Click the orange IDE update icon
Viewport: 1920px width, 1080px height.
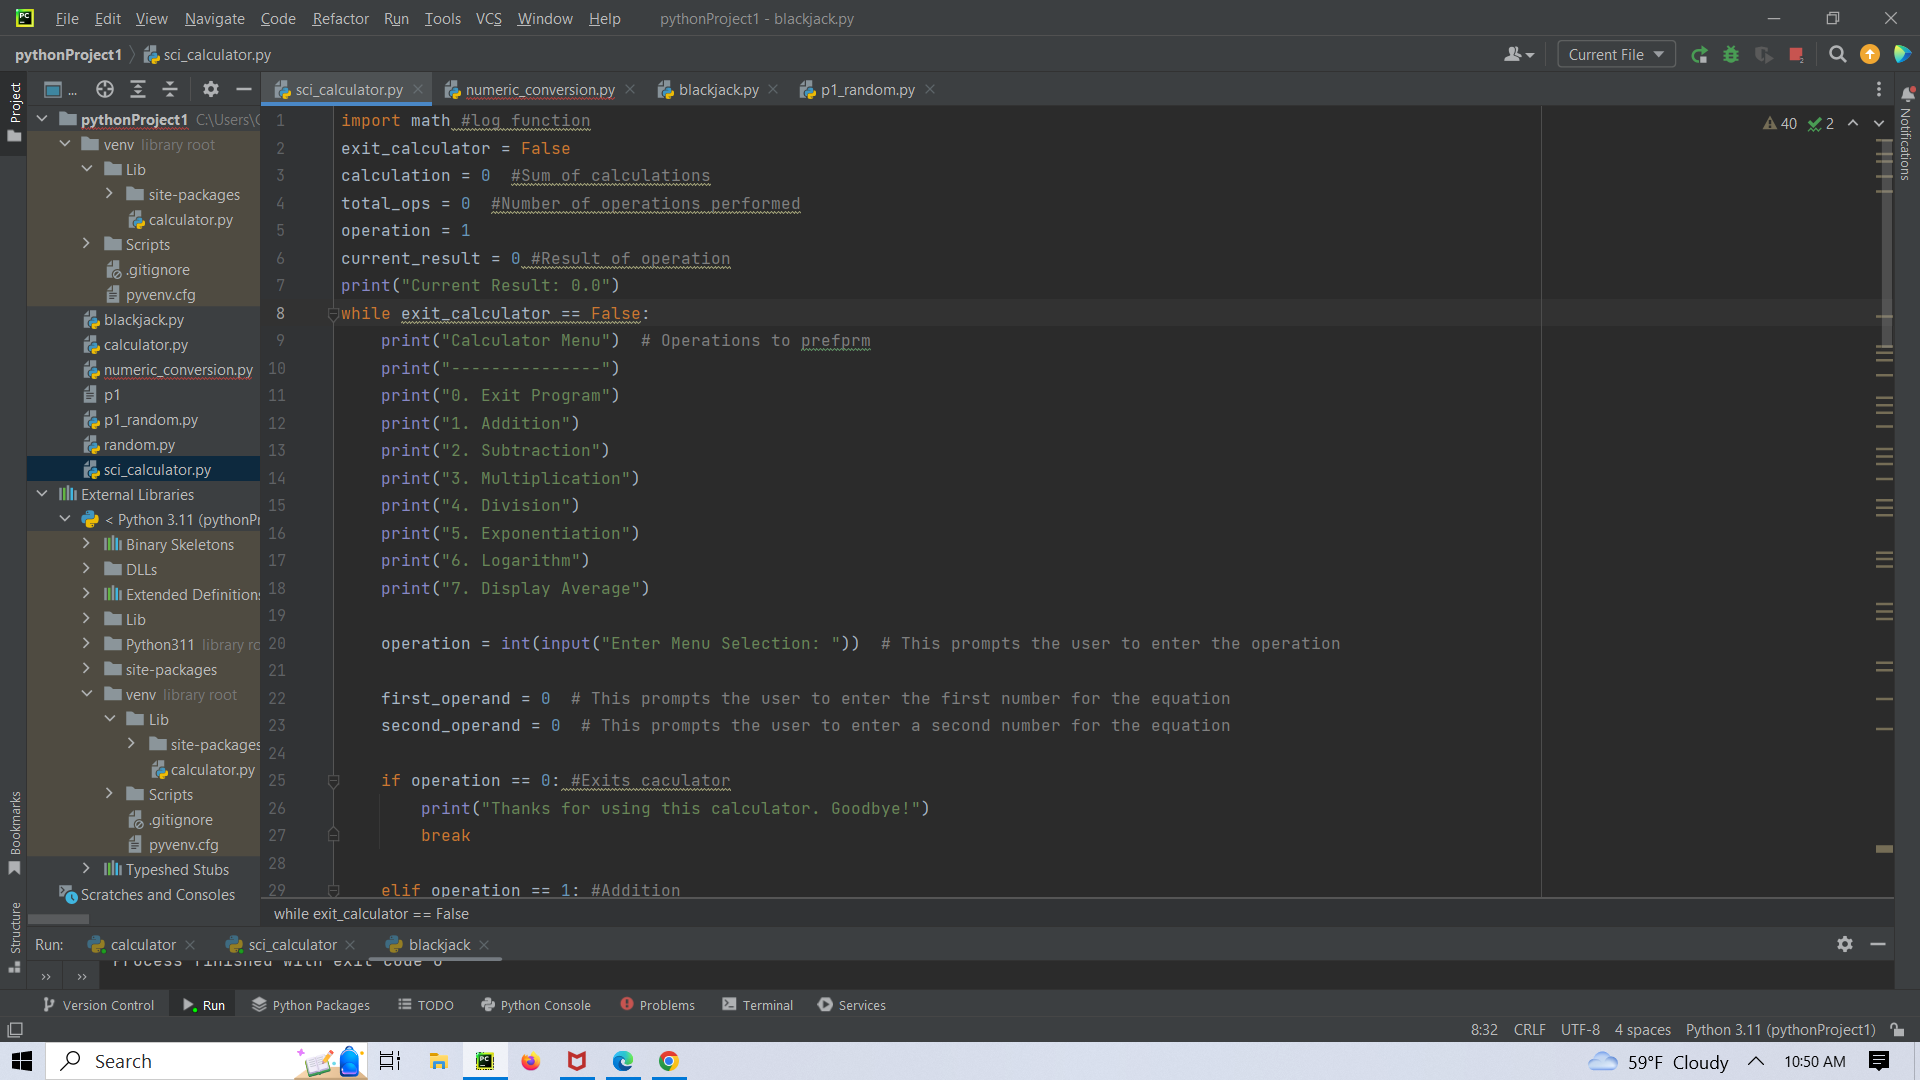click(1869, 55)
